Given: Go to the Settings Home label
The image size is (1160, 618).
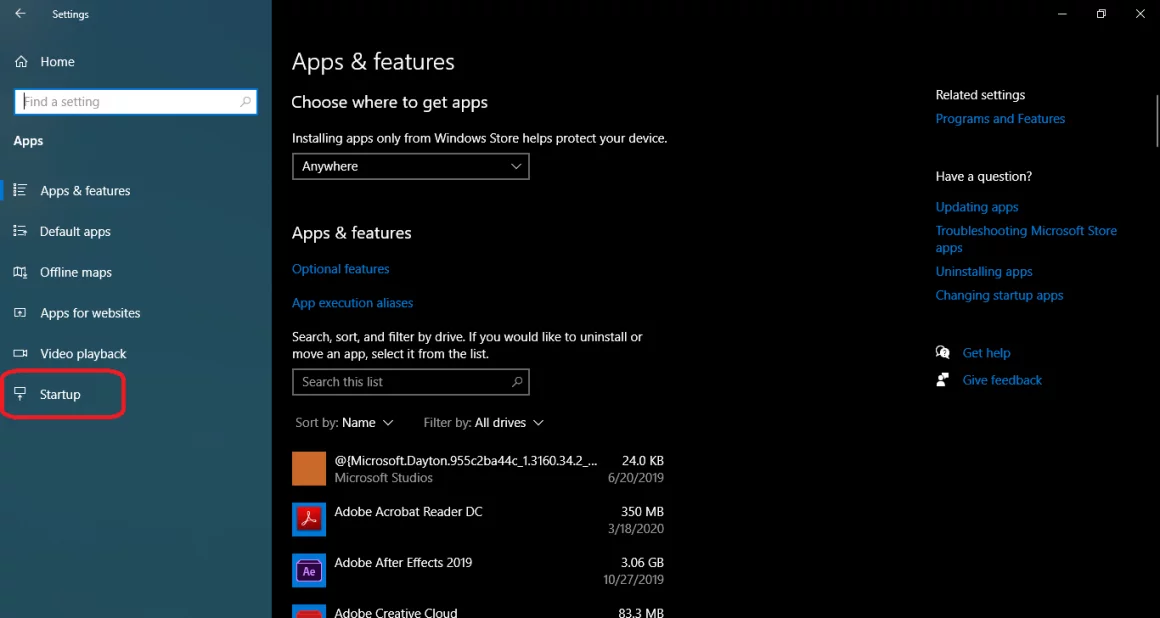Looking at the screenshot, I should pyautogui.click(x=57, y=62).
